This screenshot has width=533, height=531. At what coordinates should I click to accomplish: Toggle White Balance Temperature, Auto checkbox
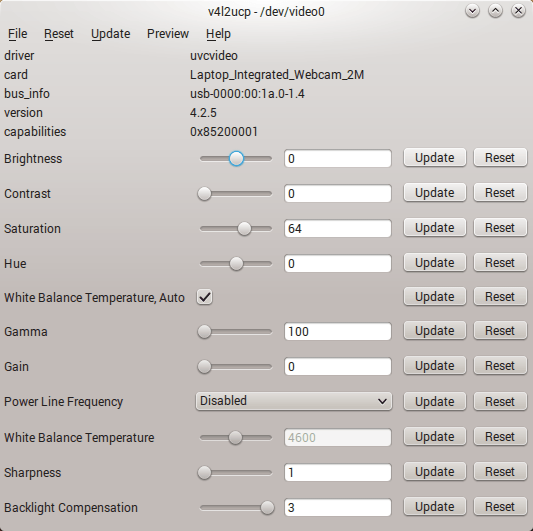click(x=204, y=297)
